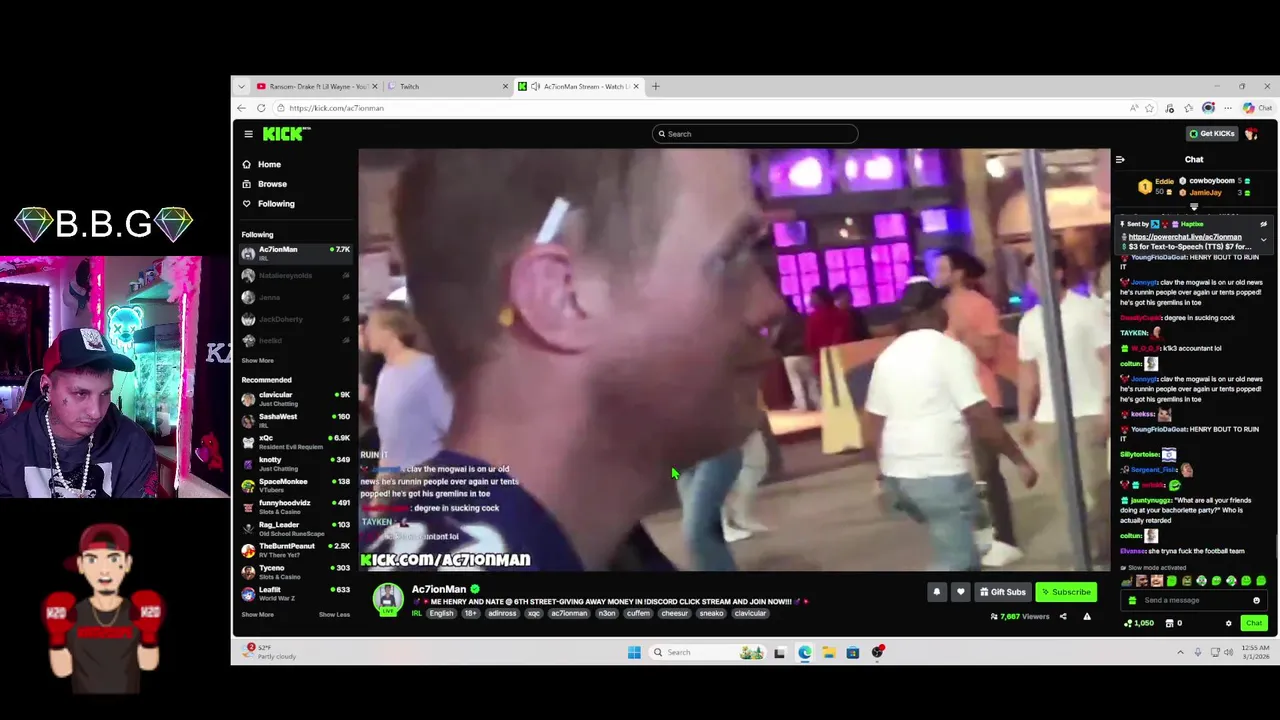
Task: Click Show Less under recommended channels
Action: 334,615
